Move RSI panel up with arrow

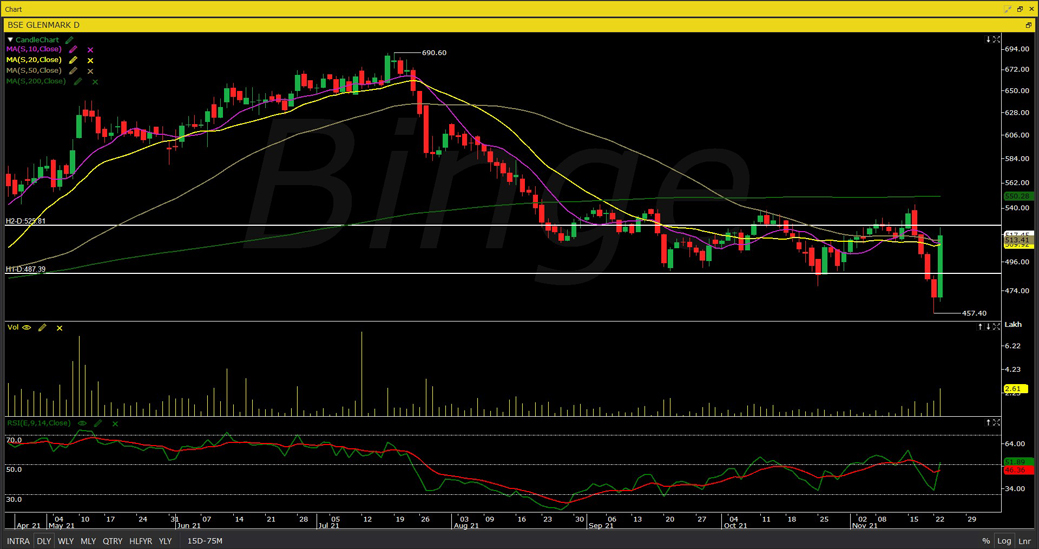click(988, 422)
